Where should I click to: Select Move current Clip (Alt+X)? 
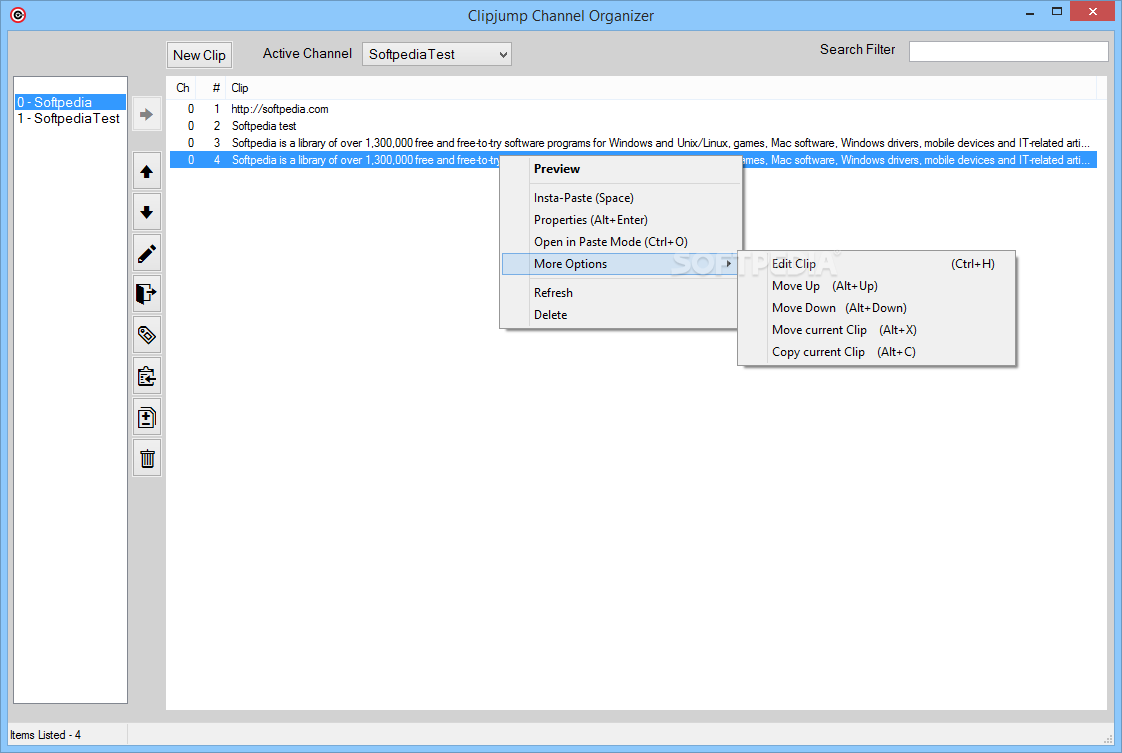coord(877,330)
